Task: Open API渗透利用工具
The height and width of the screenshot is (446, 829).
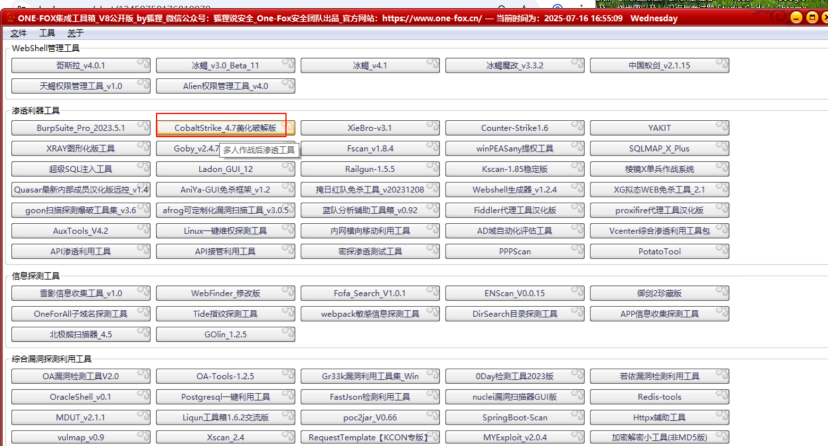Action: [x=81, y=252]
